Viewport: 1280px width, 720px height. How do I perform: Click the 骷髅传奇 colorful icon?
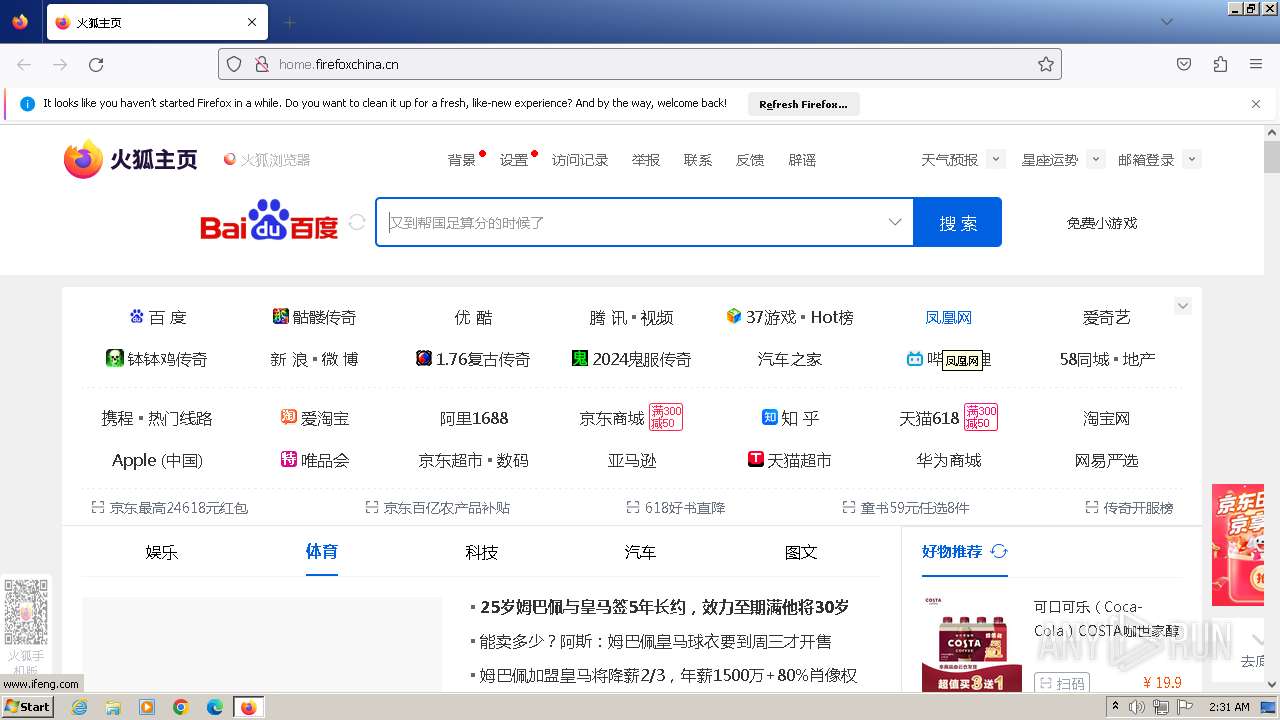281,316
